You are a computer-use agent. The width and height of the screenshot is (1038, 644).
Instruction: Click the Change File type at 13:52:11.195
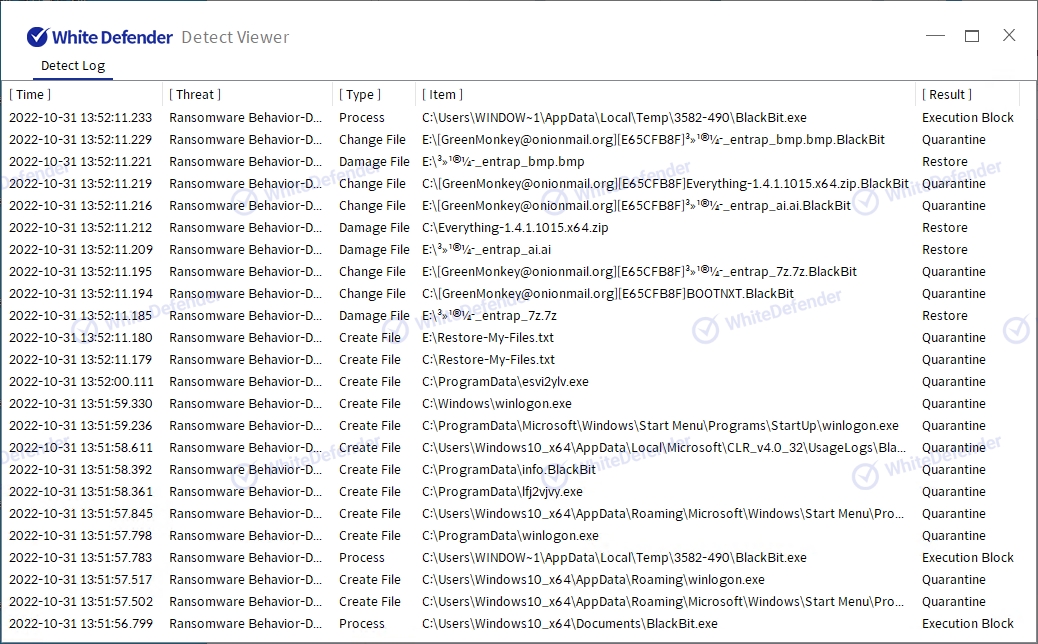(372, 271)
